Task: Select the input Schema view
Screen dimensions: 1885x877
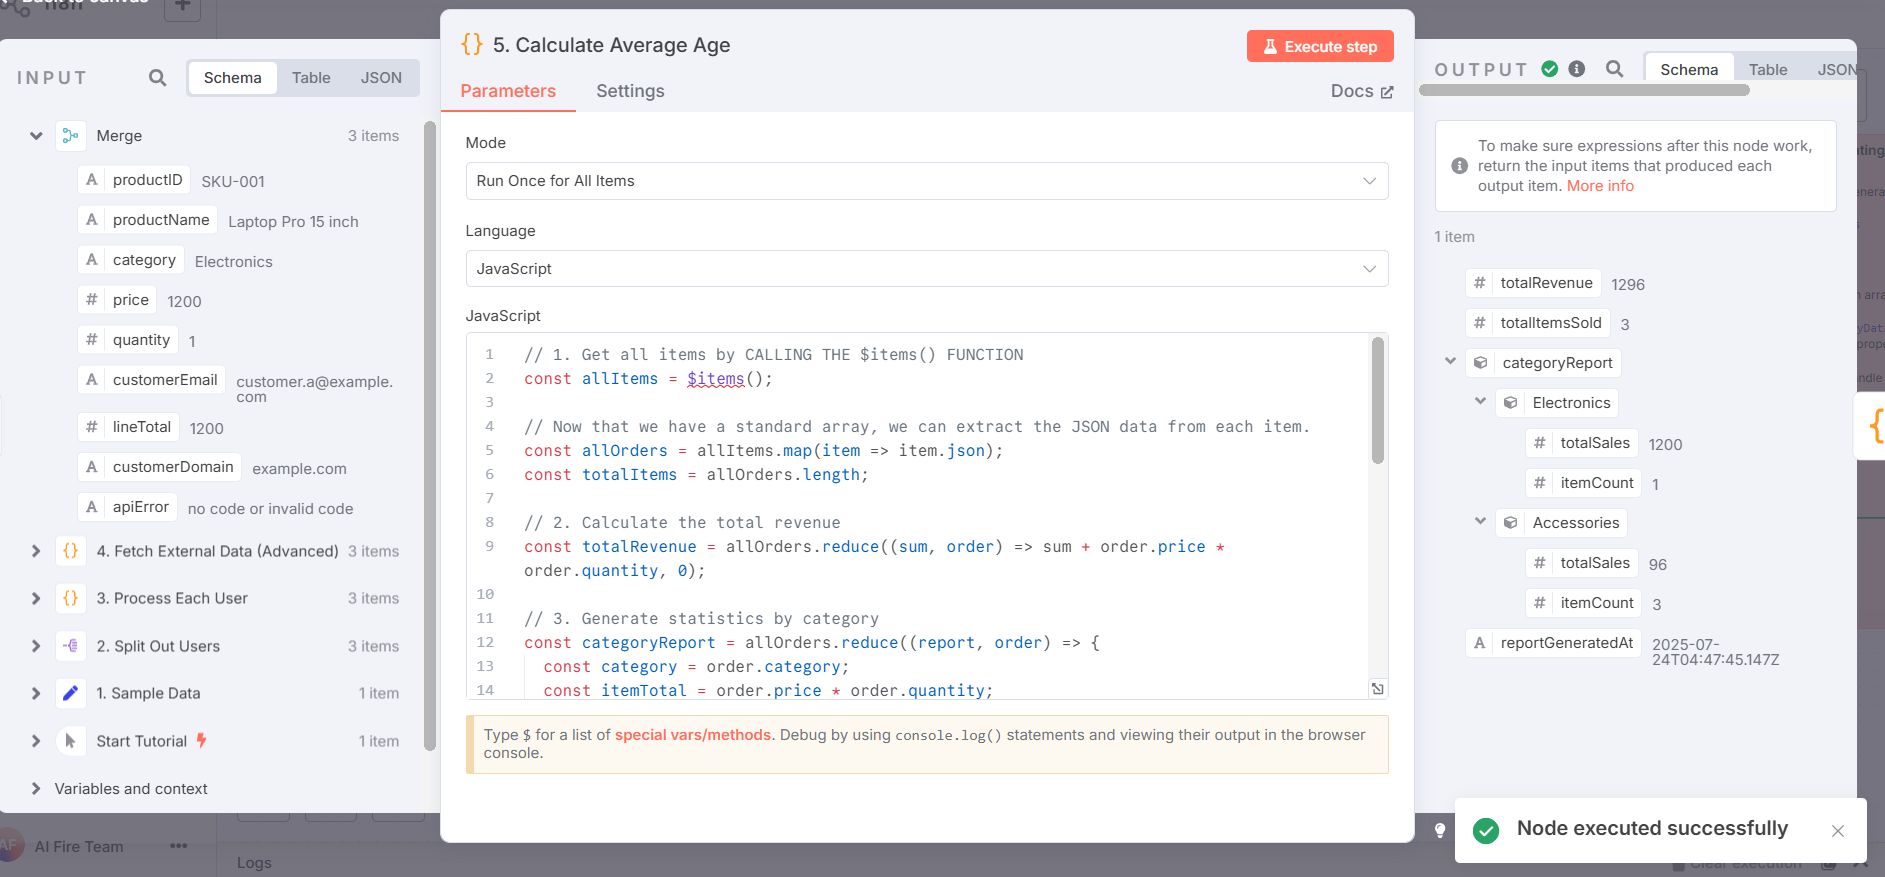Action: [232, 77]
